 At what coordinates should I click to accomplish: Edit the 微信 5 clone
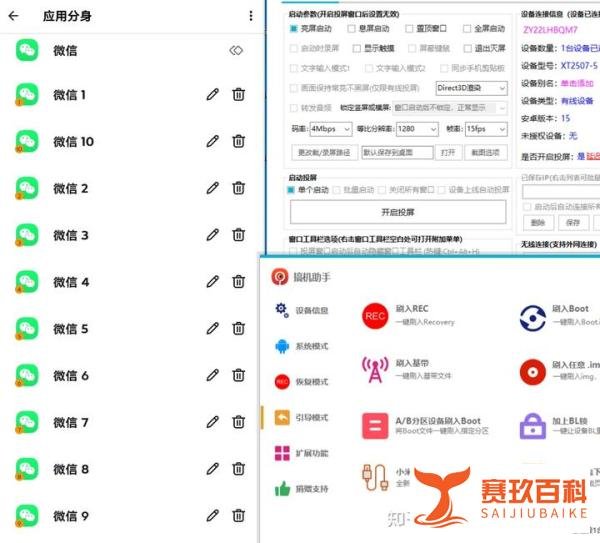tap(213, 328)
